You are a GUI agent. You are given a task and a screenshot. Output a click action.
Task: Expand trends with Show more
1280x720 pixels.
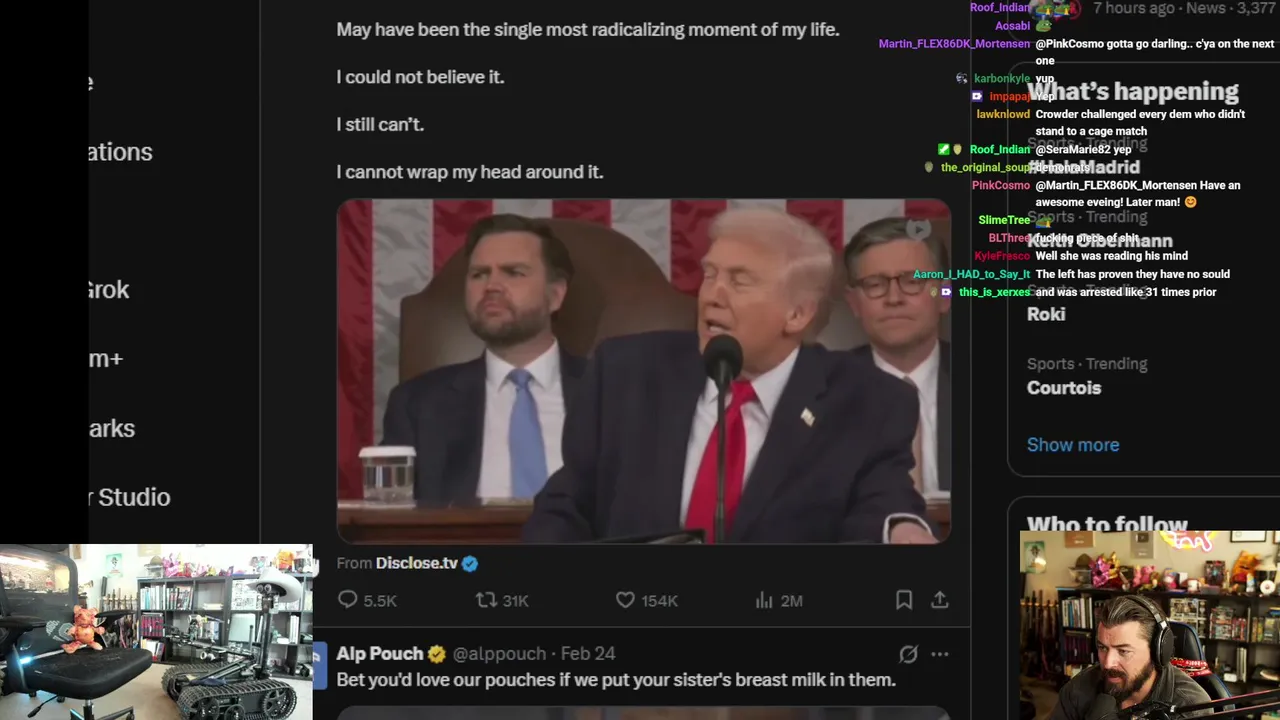coord(1072,445)
